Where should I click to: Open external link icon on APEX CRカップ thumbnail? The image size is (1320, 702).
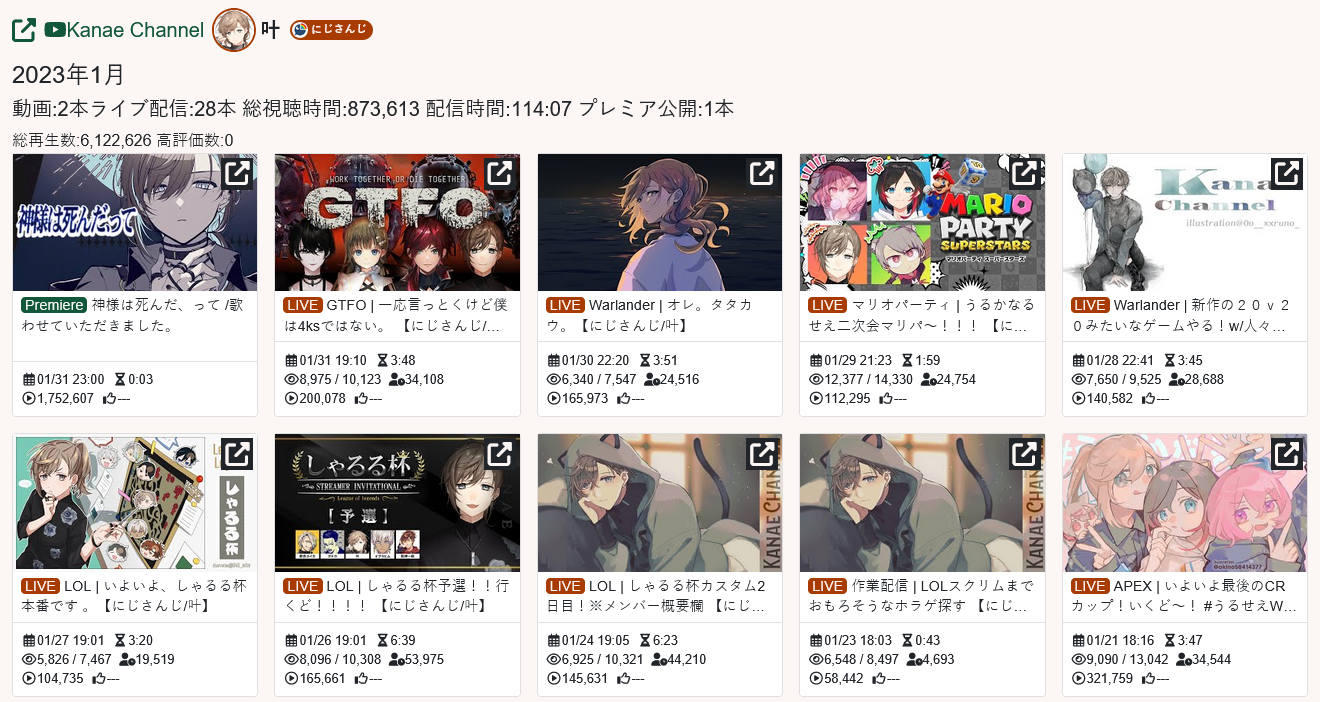click(x=1286, y=454)
